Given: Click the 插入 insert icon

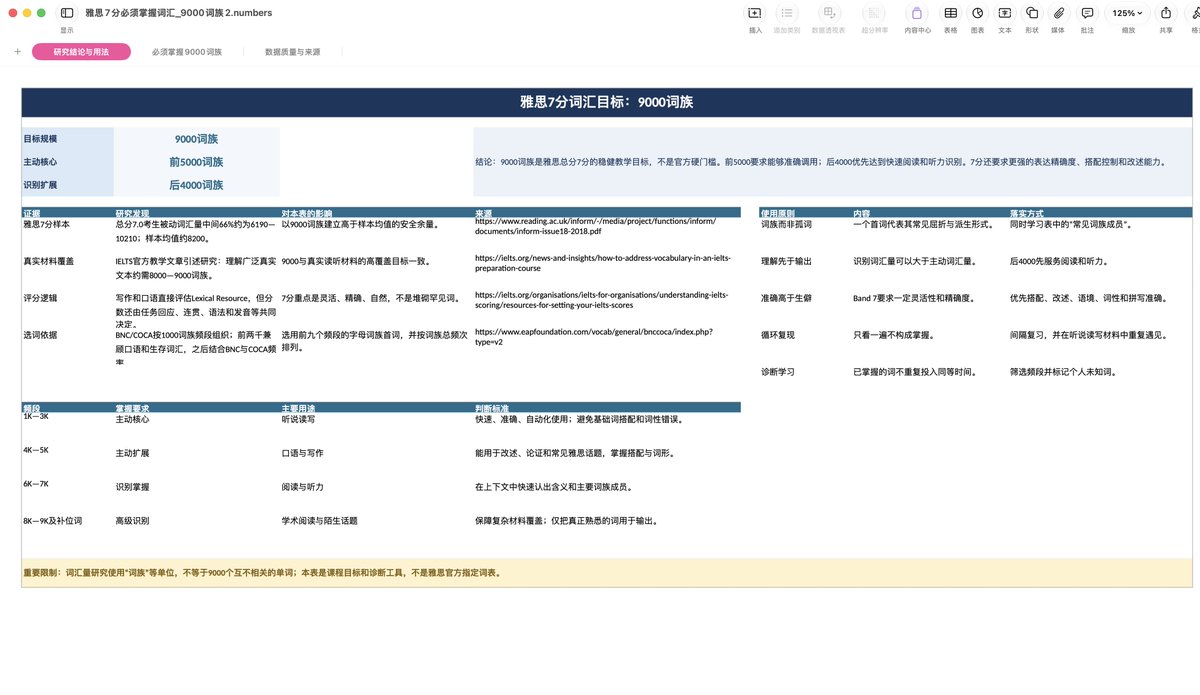Looking at the screenshot, I should tap(755, 13).
